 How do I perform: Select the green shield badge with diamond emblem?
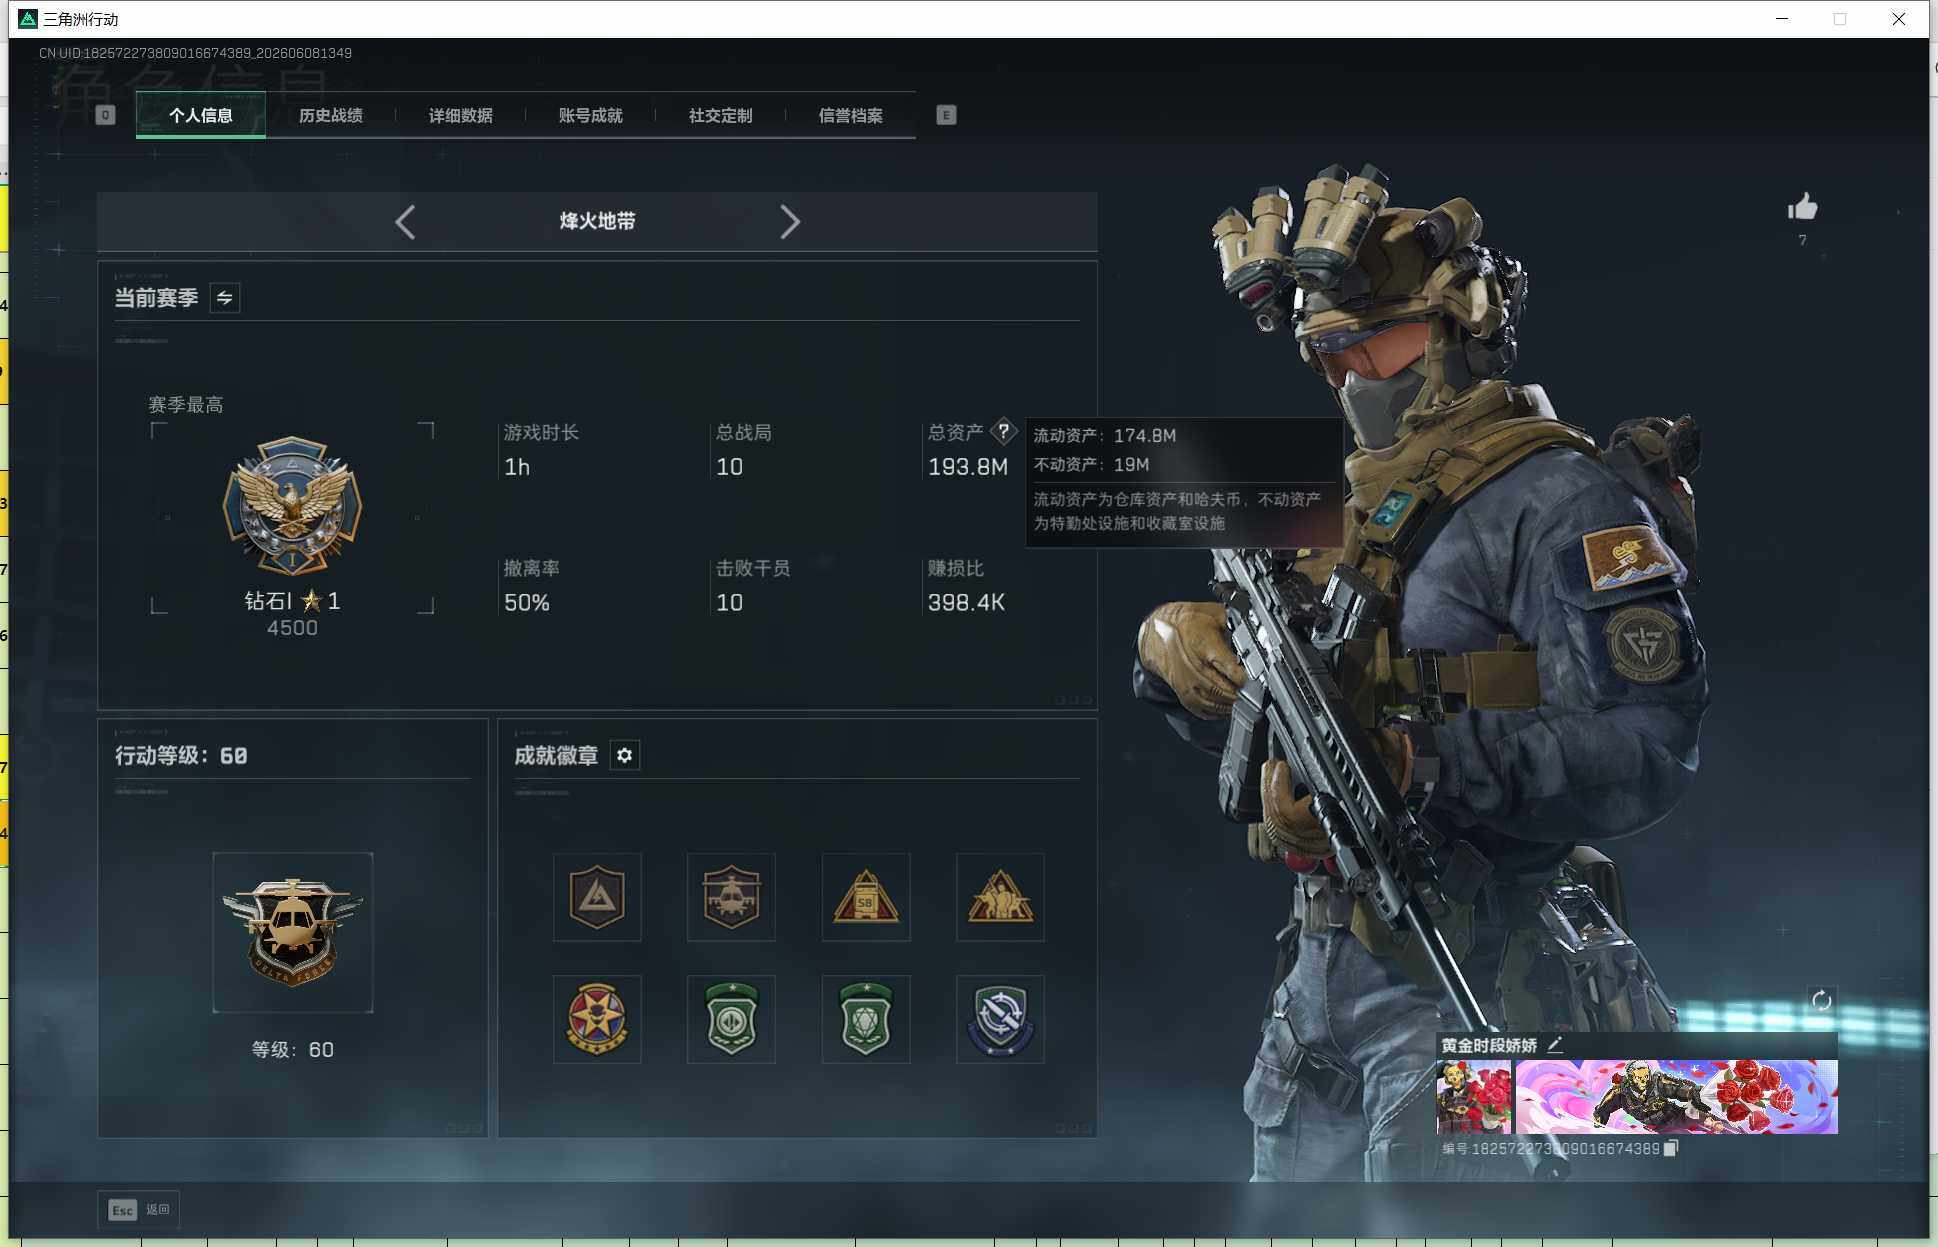tap(866, 1019)
